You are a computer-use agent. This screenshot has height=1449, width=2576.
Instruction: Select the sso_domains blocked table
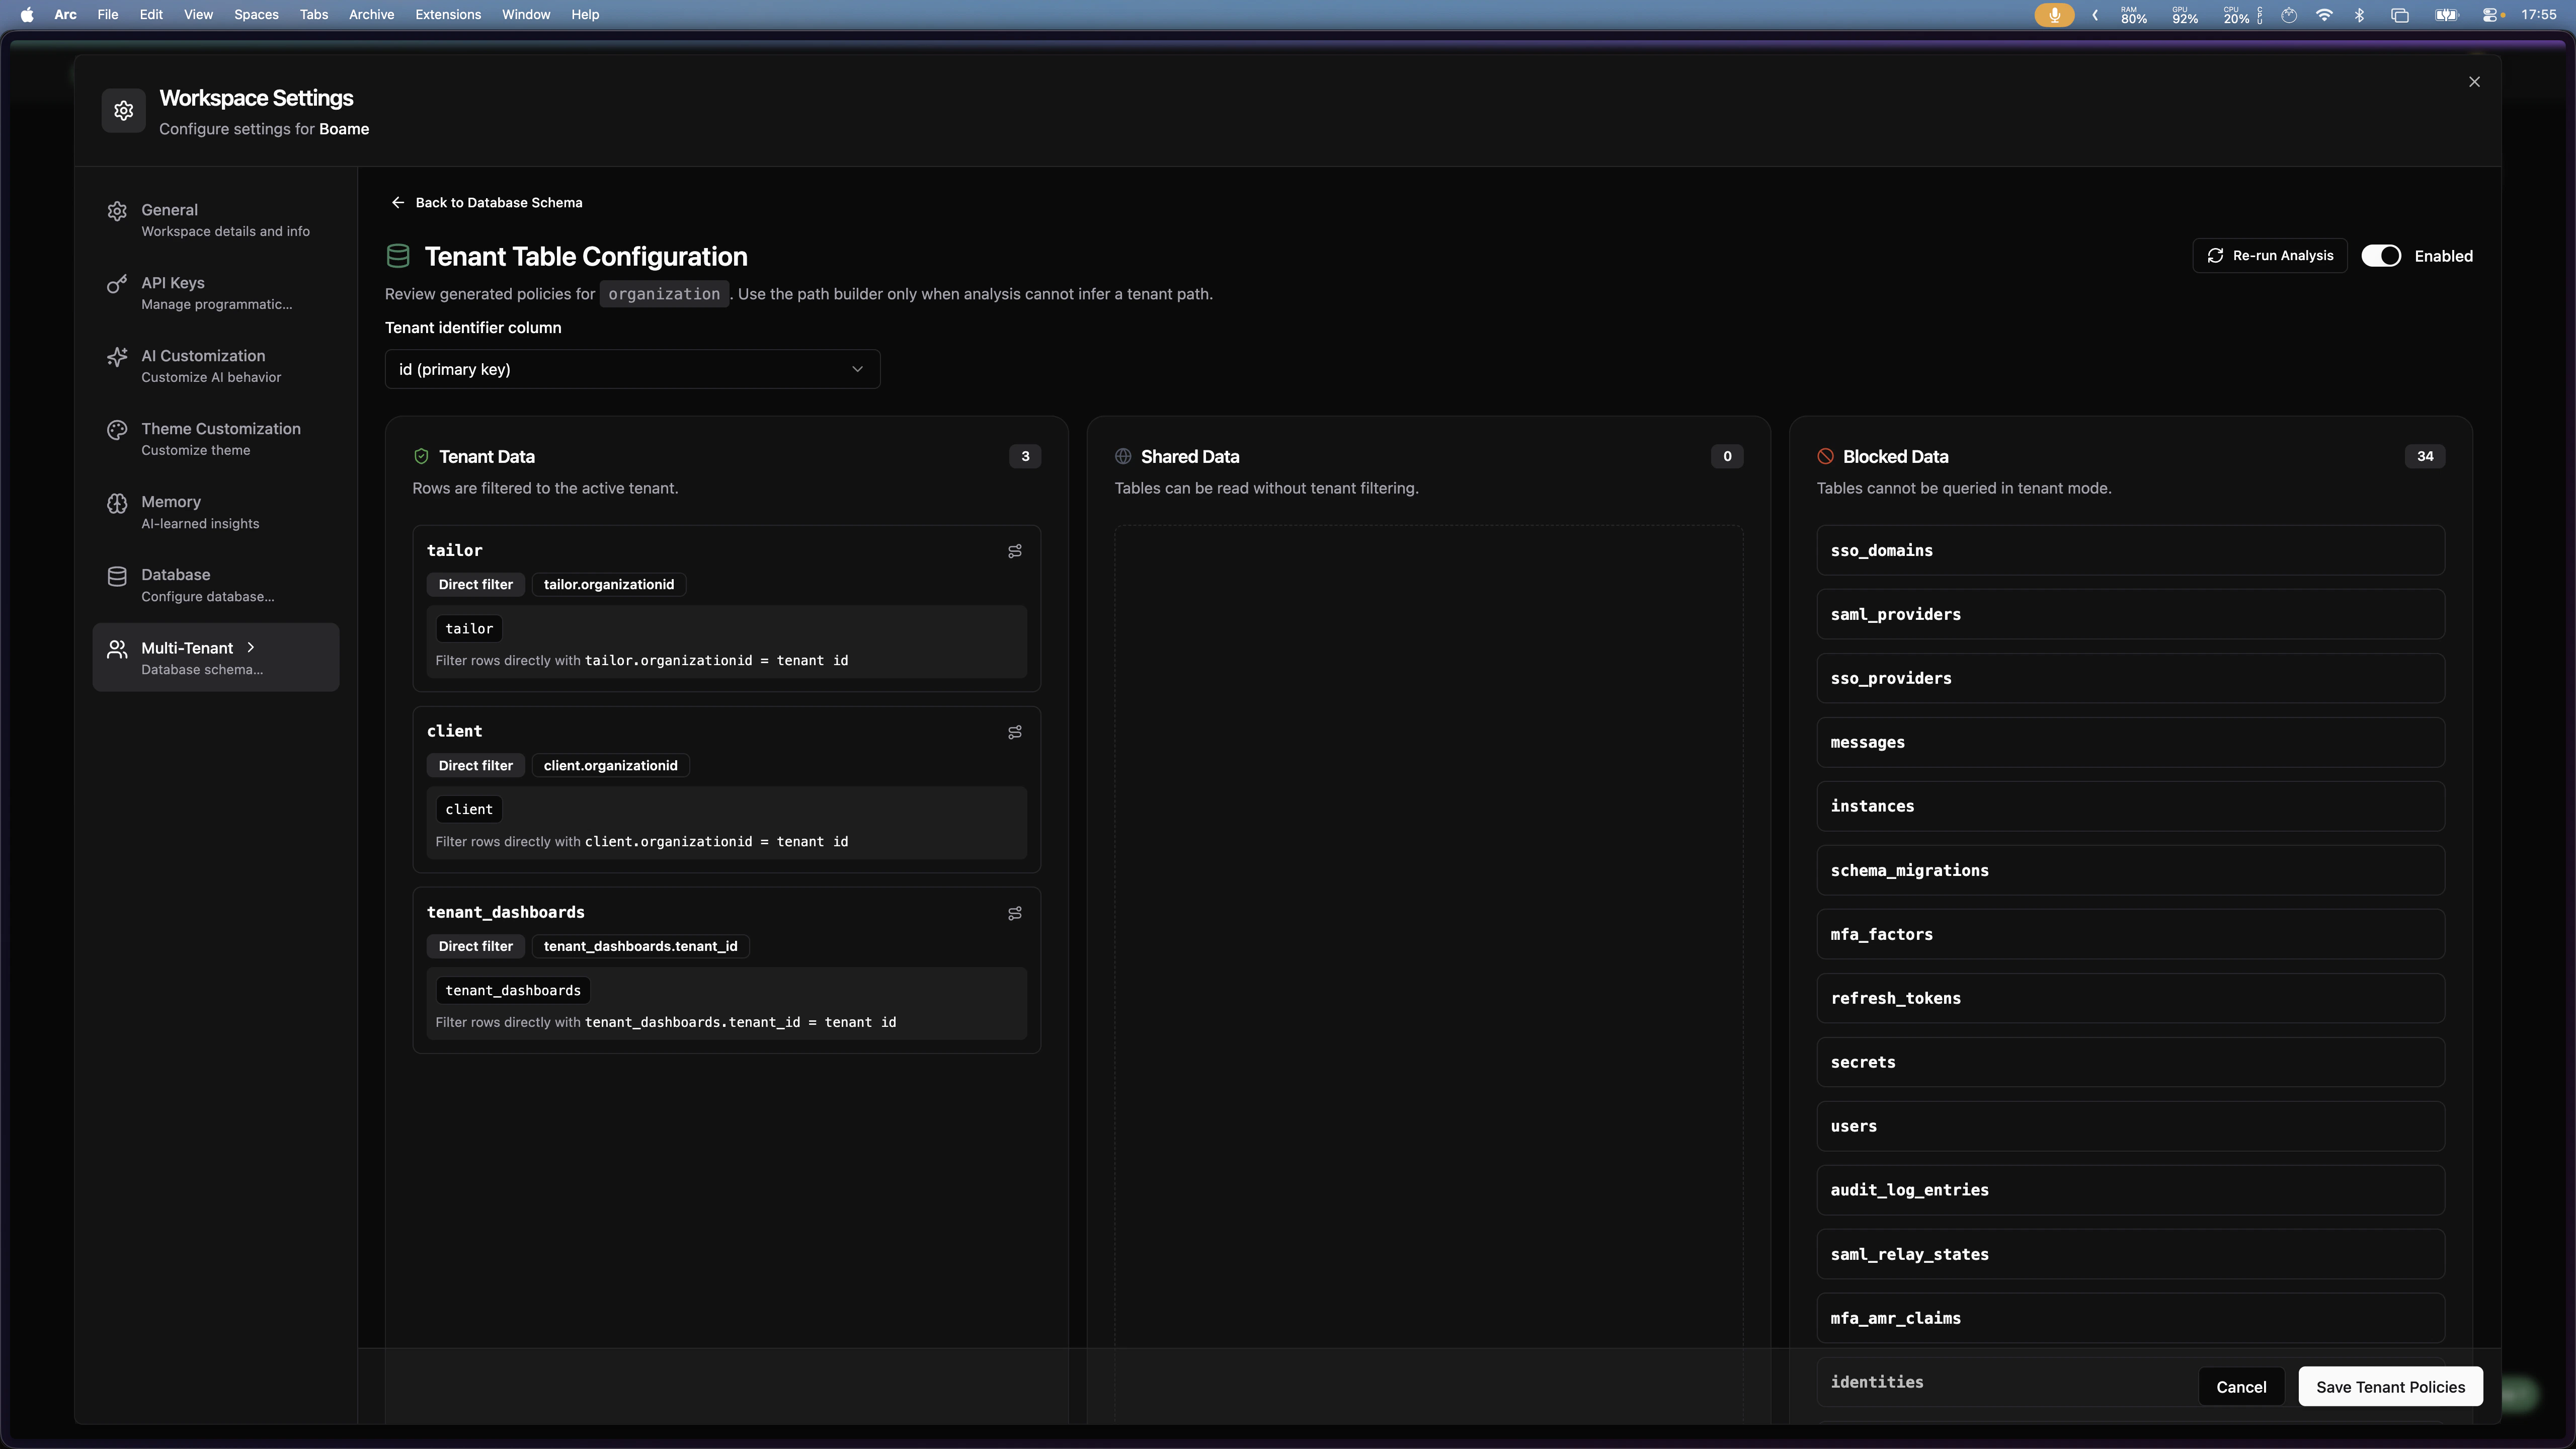point(2130,551)
